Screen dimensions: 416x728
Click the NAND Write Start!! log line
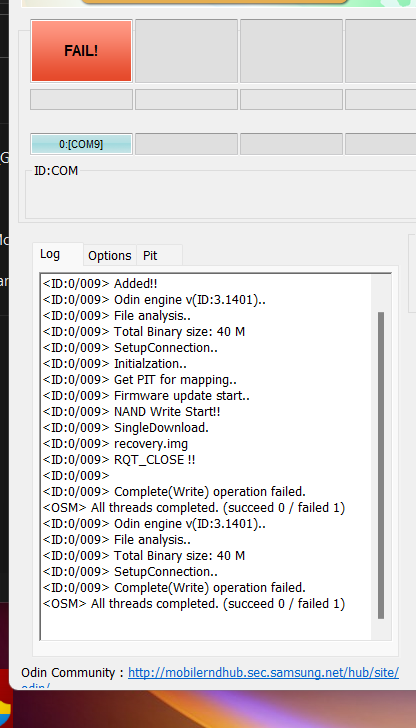point(132,412)
